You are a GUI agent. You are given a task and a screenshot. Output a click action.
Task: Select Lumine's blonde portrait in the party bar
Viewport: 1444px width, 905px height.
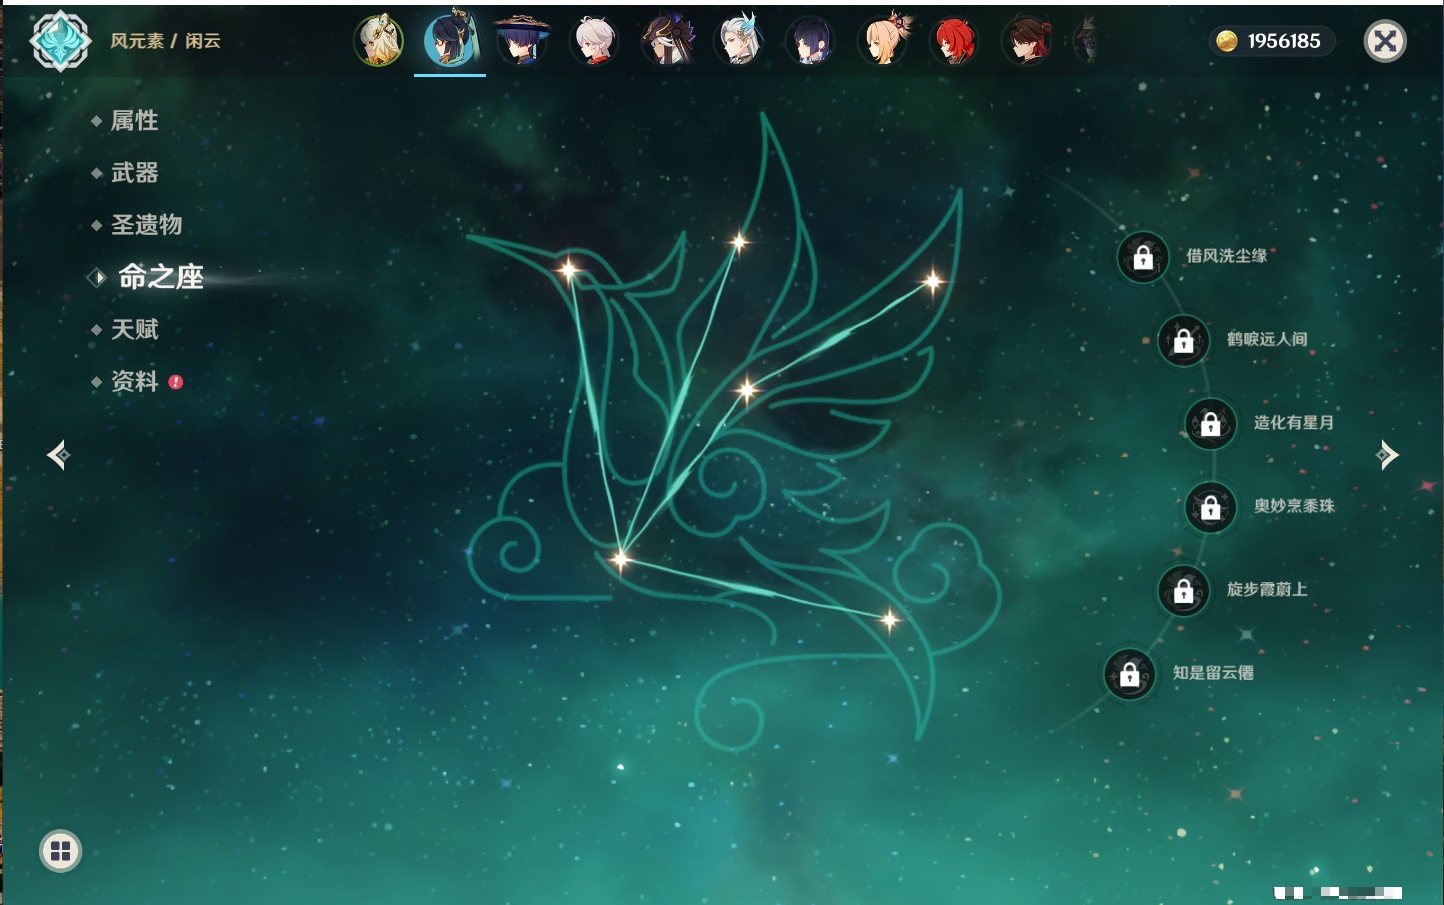(379, 41)
